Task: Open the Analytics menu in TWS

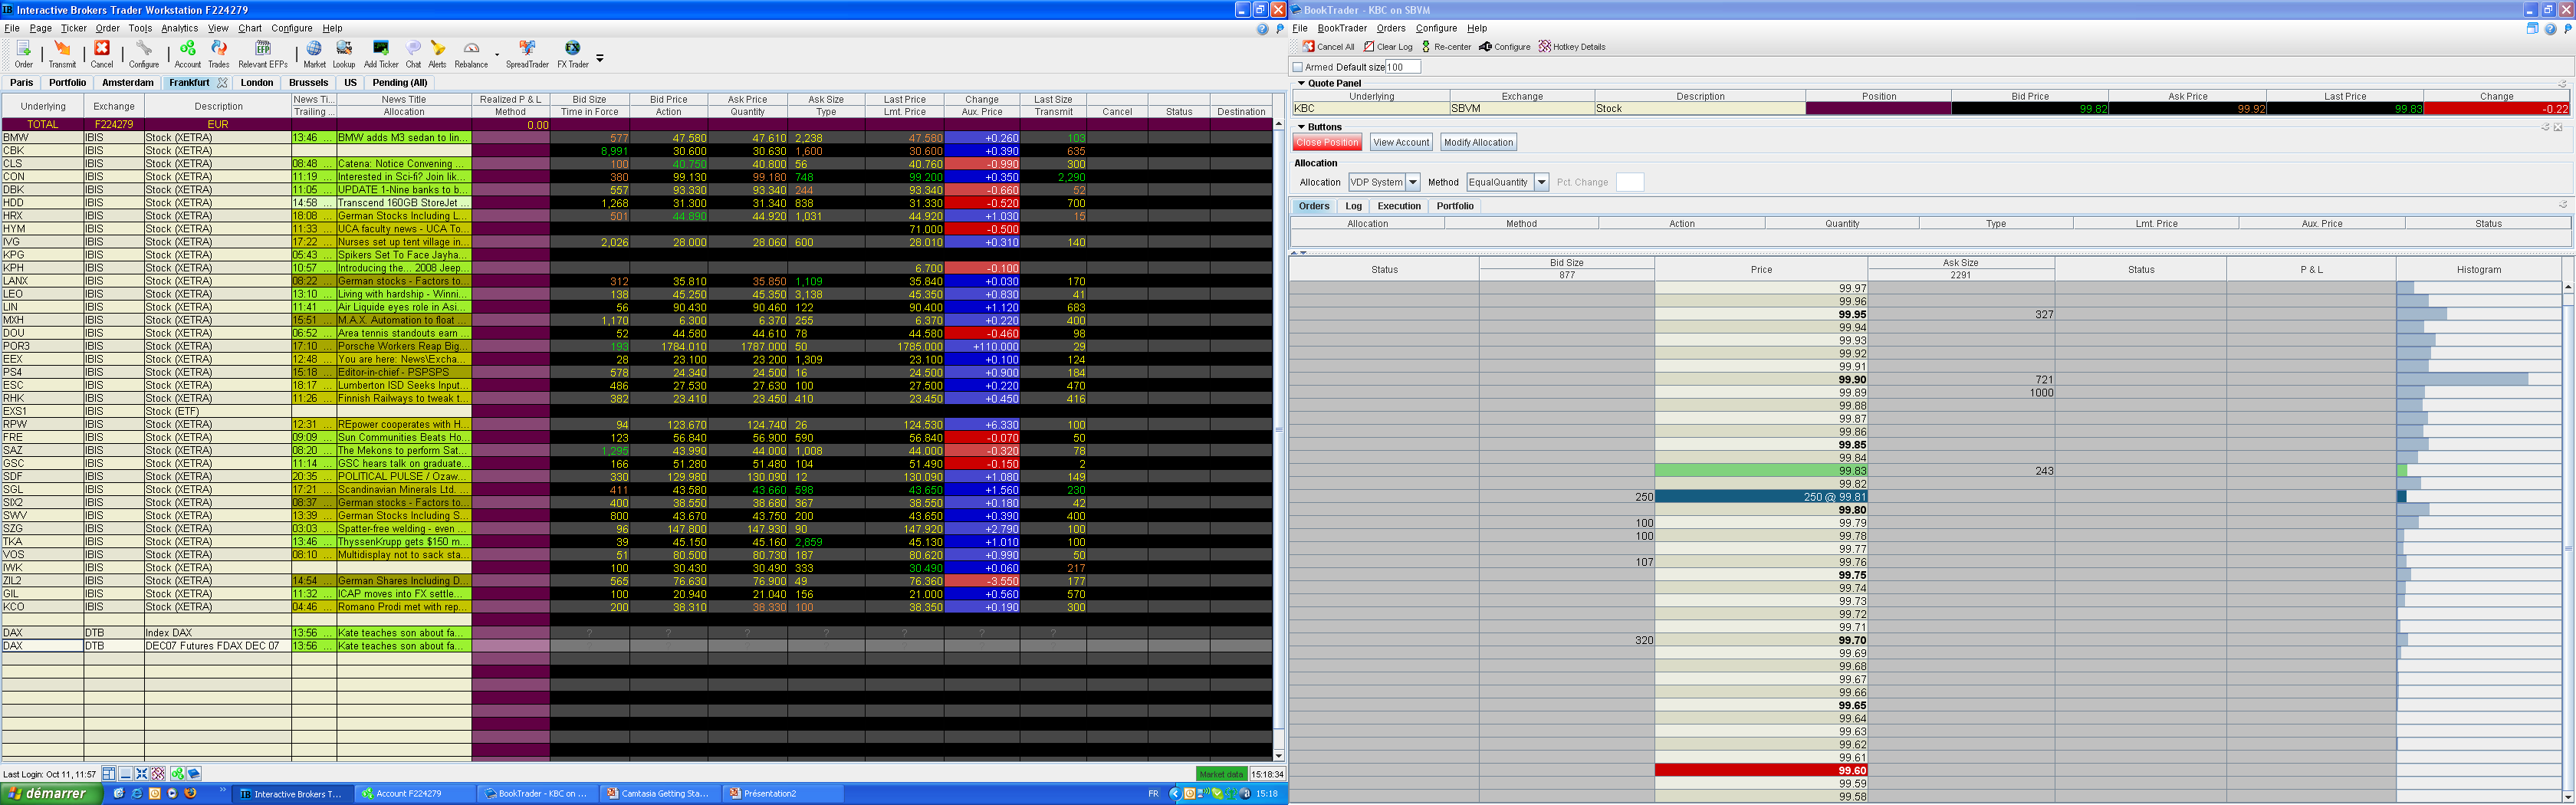Action: coord(179,28)
